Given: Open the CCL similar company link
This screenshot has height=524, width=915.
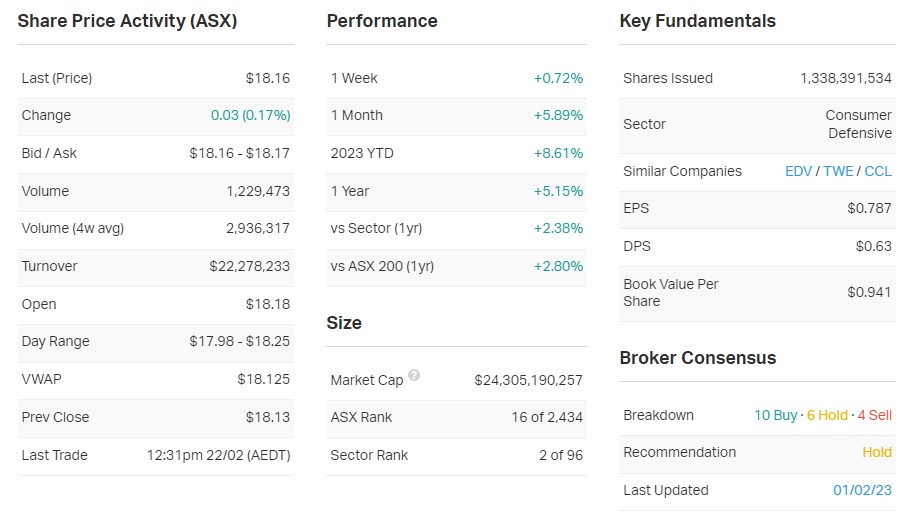Looking at the screenshot, I should [878, 171].
